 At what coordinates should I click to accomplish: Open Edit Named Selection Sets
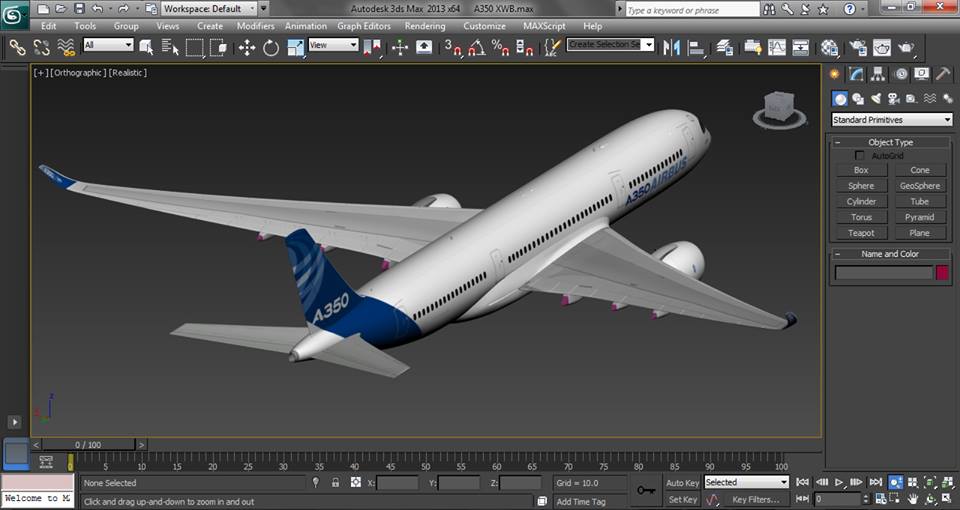pyautogui.click(x=552, y=47)
